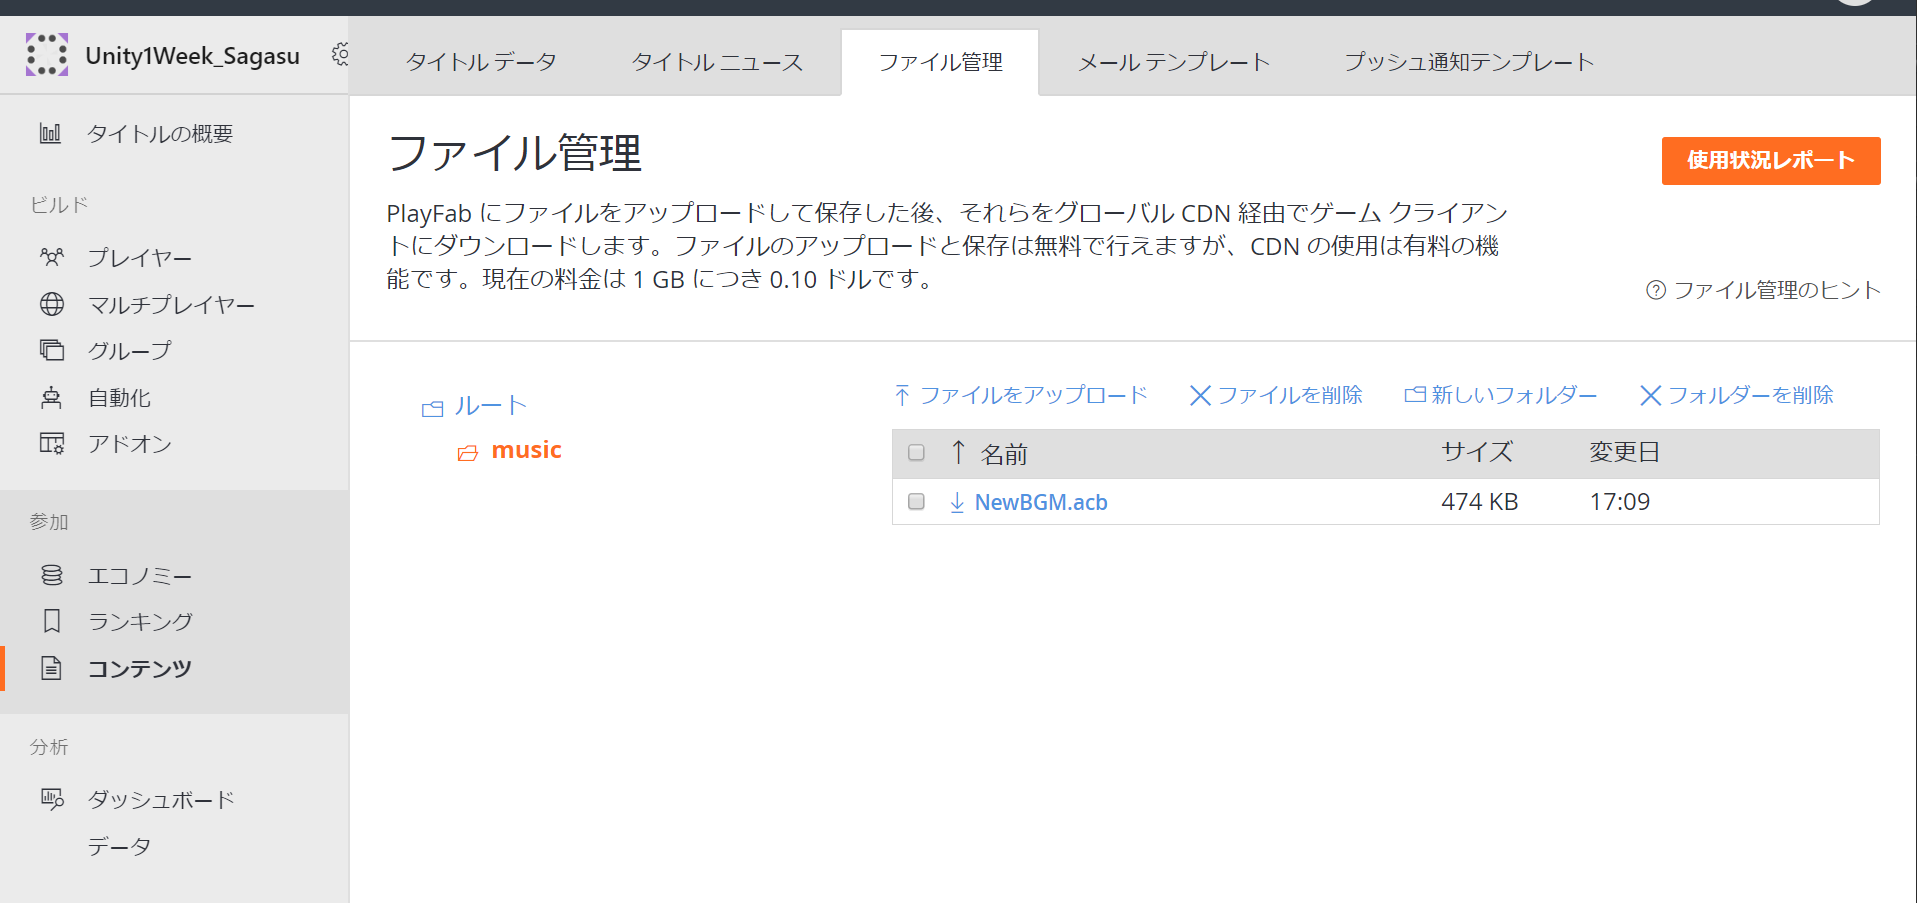Tick the select-all checkbox in table header
Viewport: 1917px width, 903px height.
[916, 453]
